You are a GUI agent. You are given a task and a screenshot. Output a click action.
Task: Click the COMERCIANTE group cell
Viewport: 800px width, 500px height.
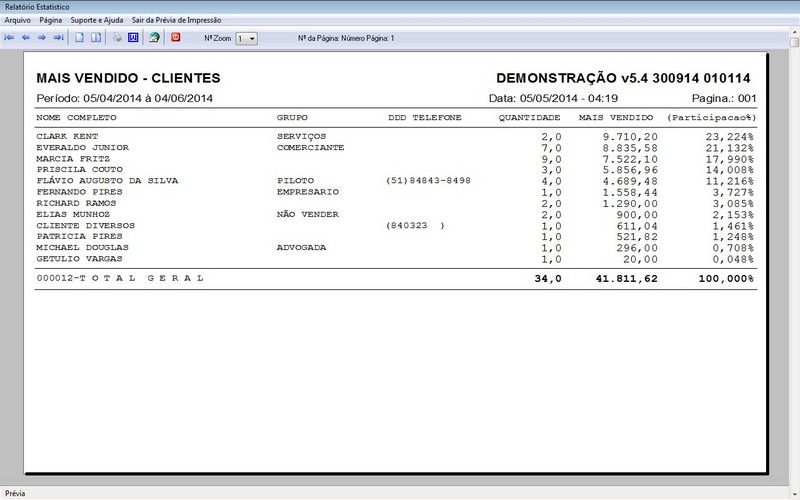[x=311, y=147]
